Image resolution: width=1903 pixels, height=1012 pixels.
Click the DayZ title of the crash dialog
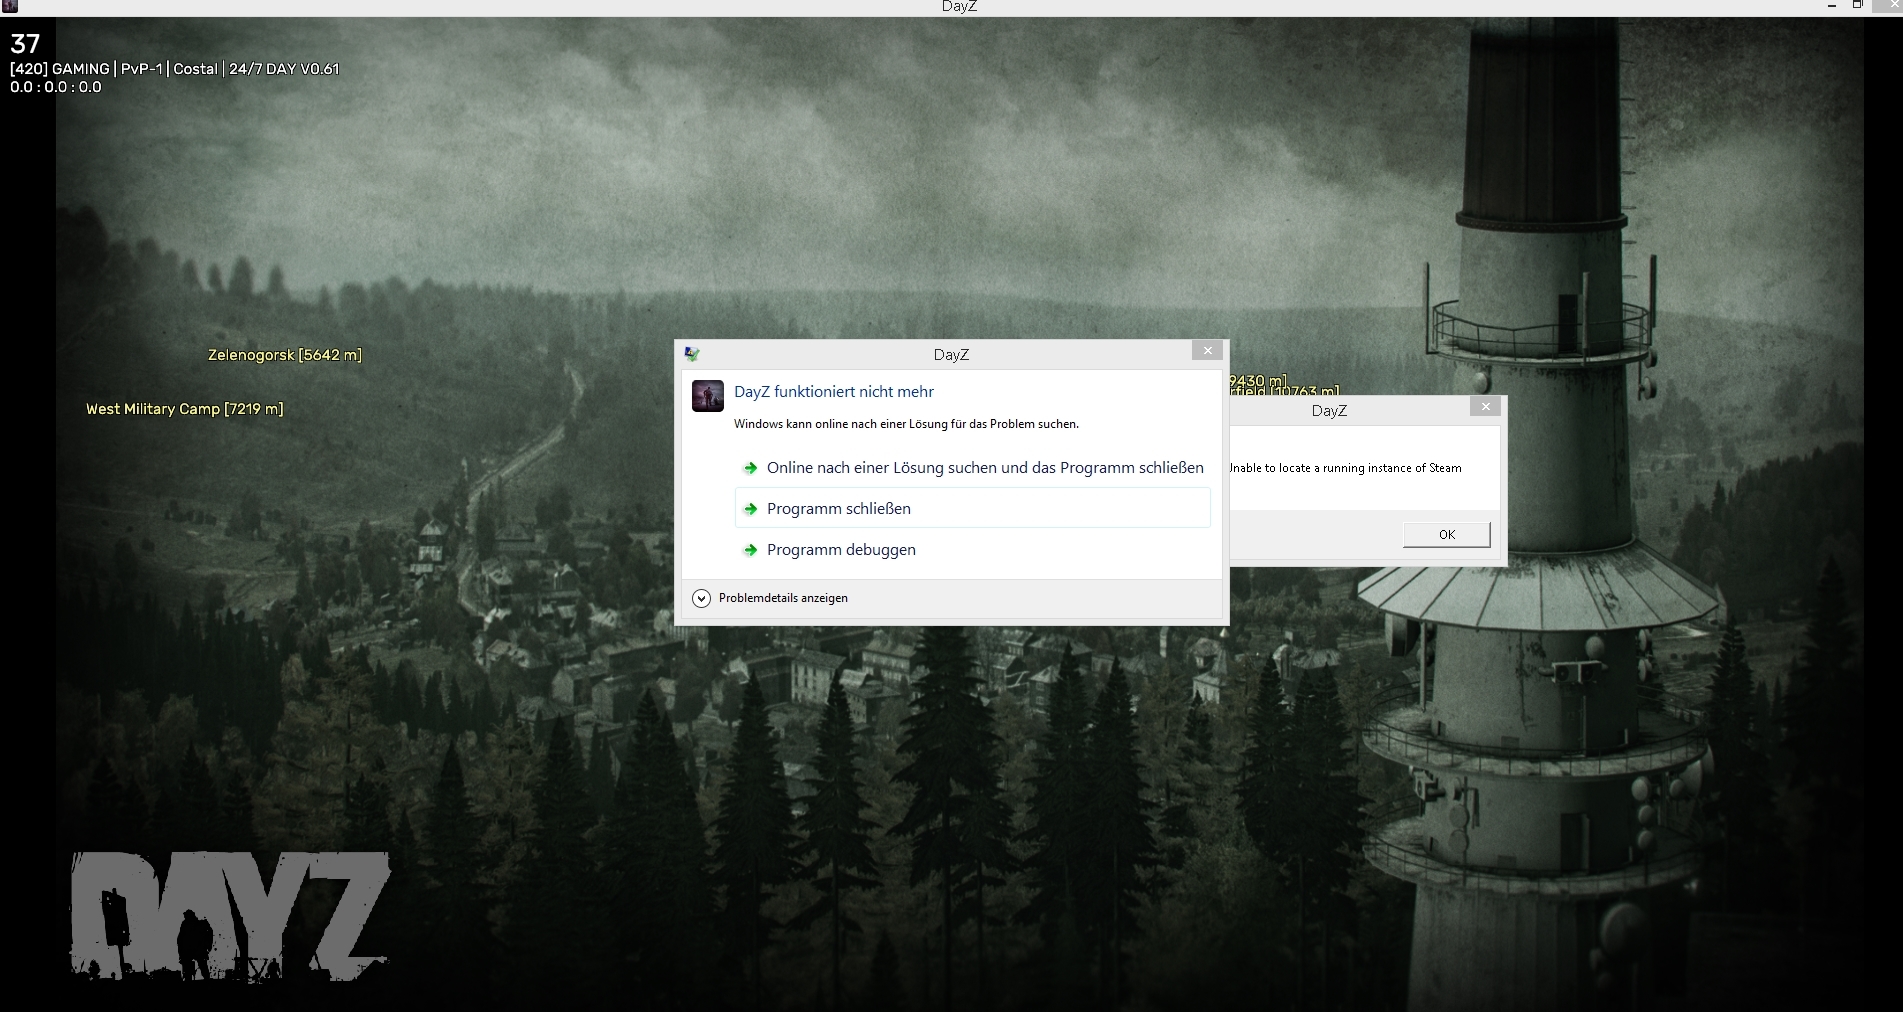(x=951, y=355)
